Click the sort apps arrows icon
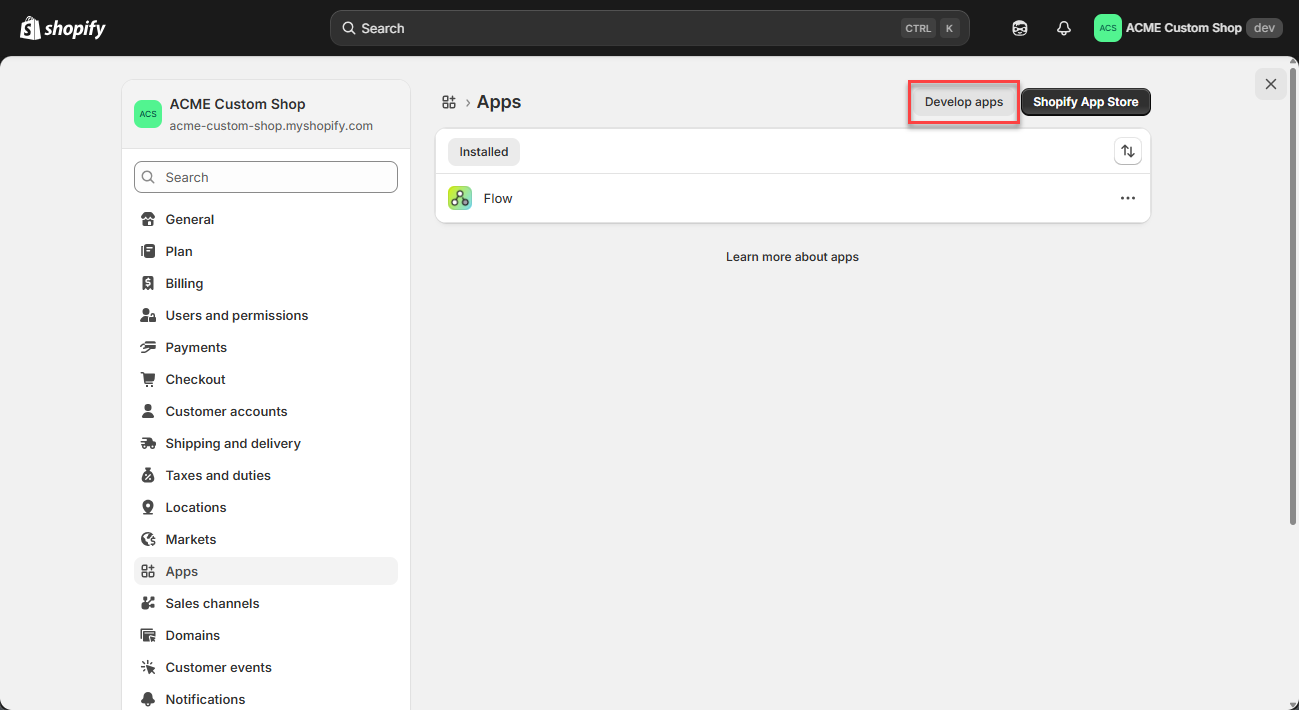 (x=1128, y=151)
